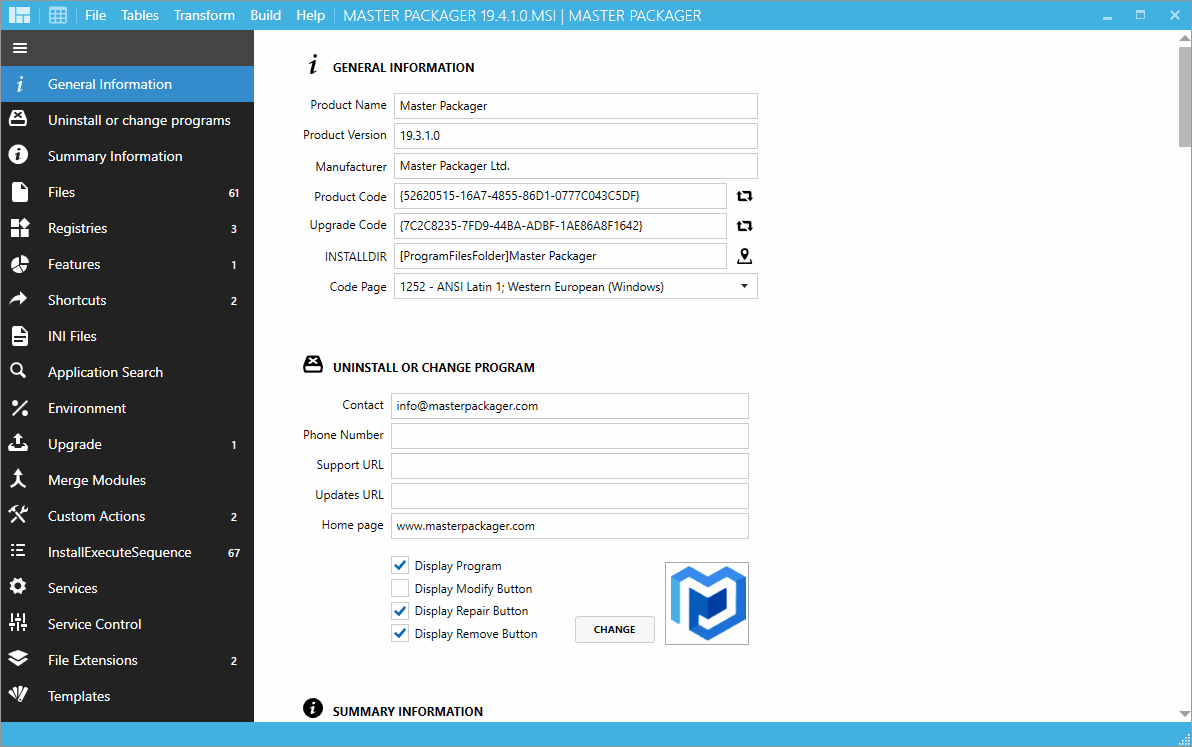
Task: Click the scrollbar down arrow
Action: pos(1184,714)
